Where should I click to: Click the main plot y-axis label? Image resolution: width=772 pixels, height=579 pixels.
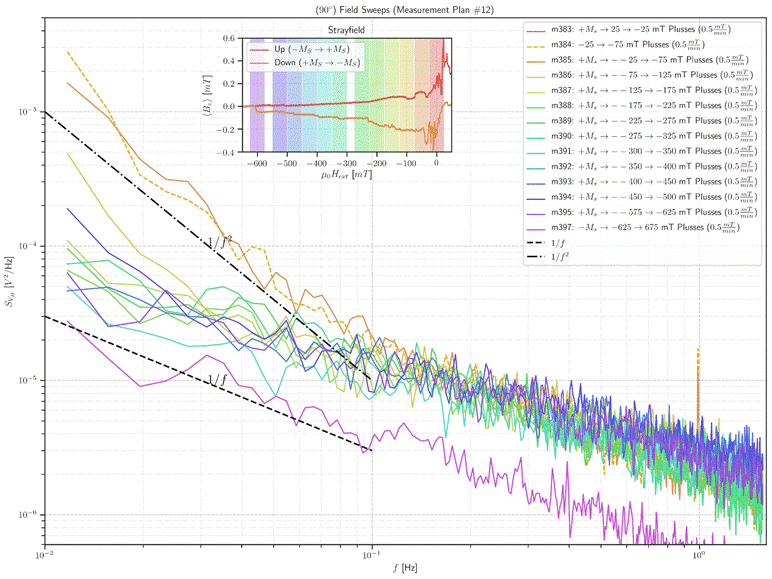[x=11, y=292]
